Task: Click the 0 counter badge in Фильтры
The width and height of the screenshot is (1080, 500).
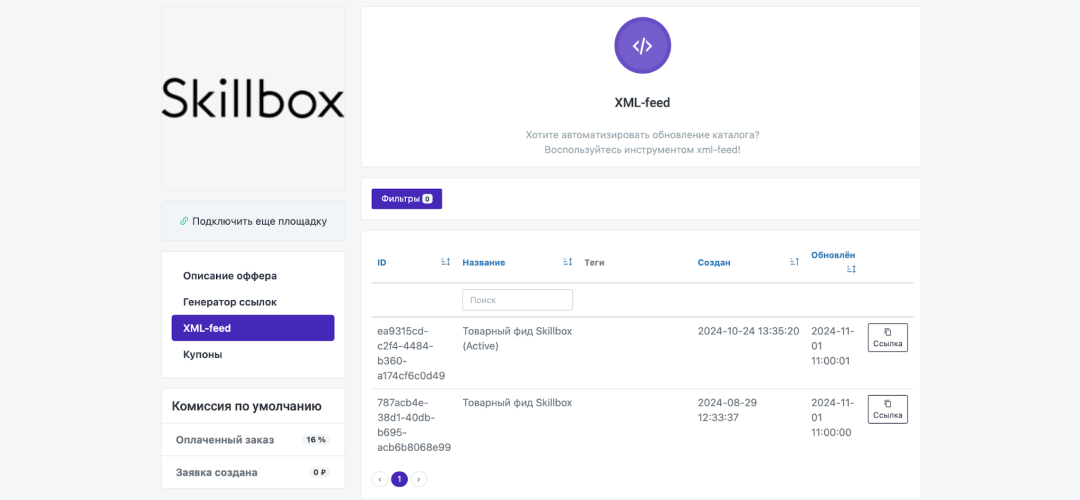Action: (427, 198)
